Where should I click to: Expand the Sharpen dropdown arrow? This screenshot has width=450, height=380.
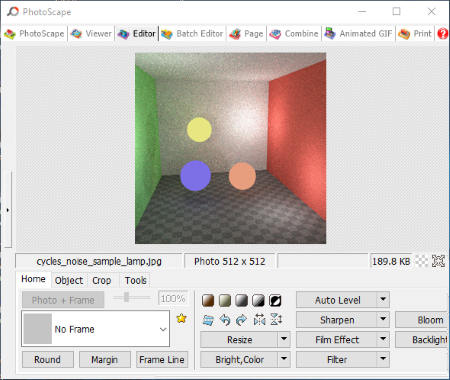point(383,320)
